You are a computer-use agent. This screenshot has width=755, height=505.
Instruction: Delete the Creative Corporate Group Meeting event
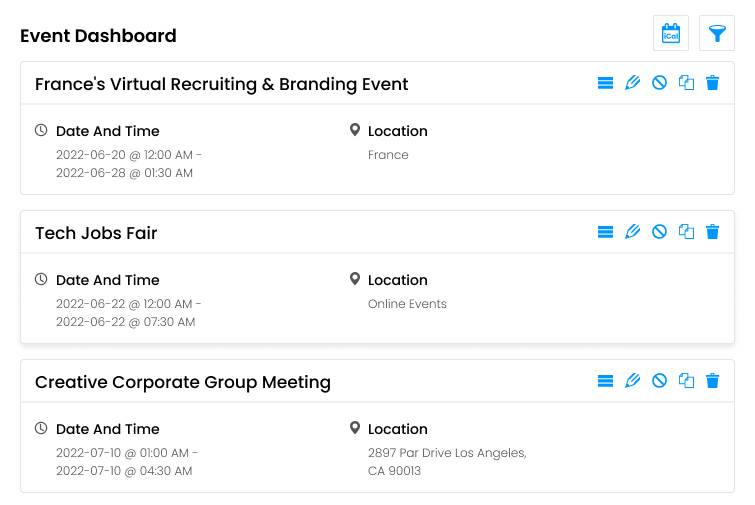[713, 381]
